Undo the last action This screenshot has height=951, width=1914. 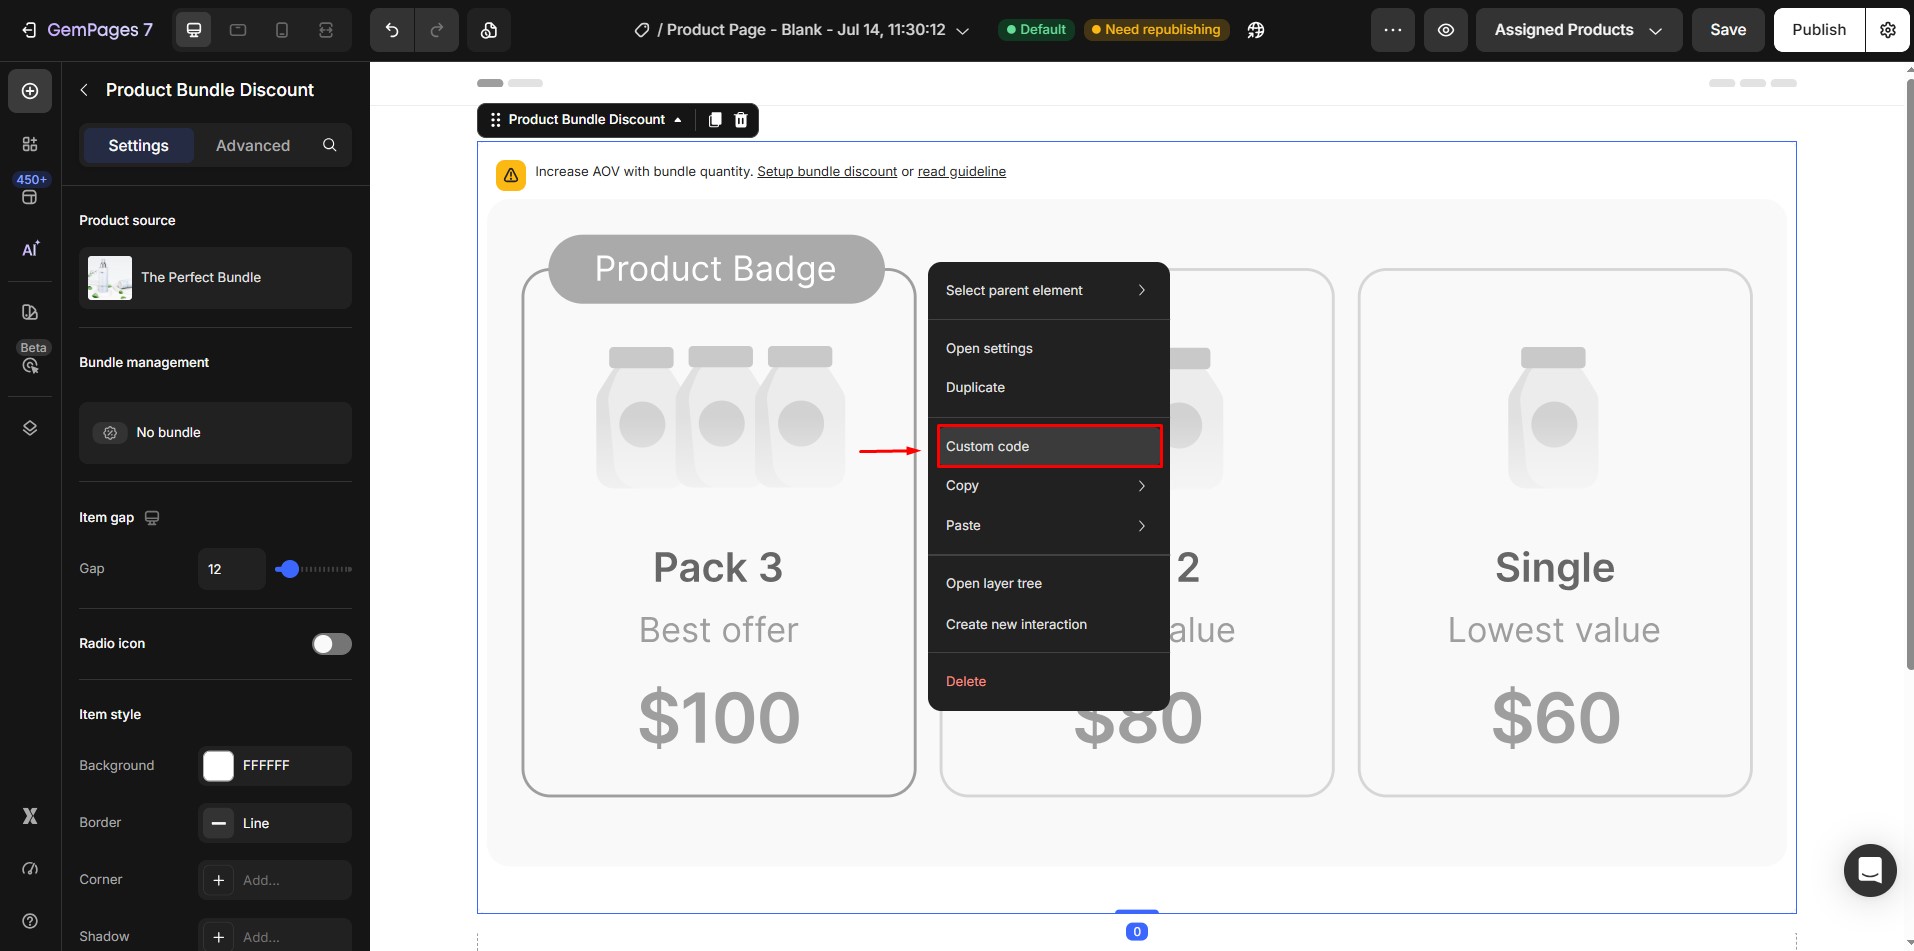click(392, 30)
